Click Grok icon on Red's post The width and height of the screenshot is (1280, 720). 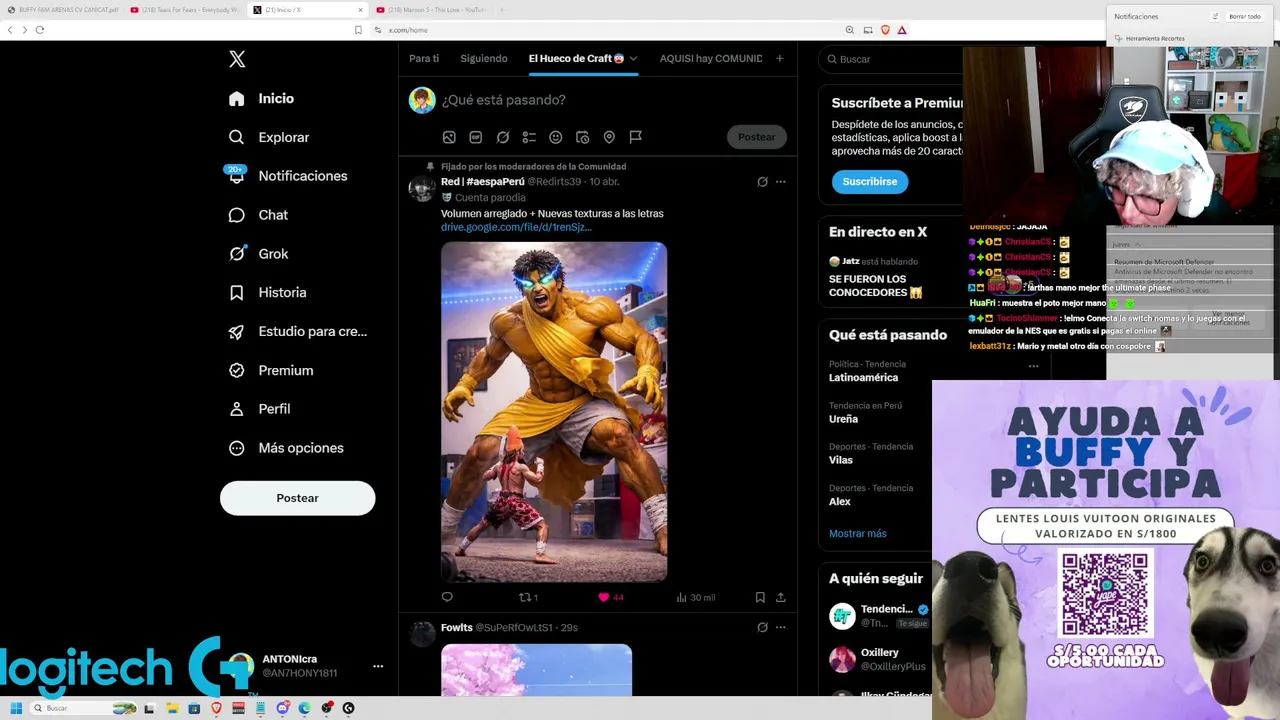coord(762,182)
